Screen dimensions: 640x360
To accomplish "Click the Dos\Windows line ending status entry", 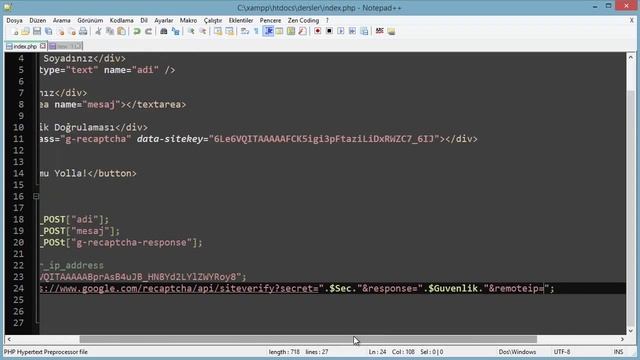I will point(517,352).
